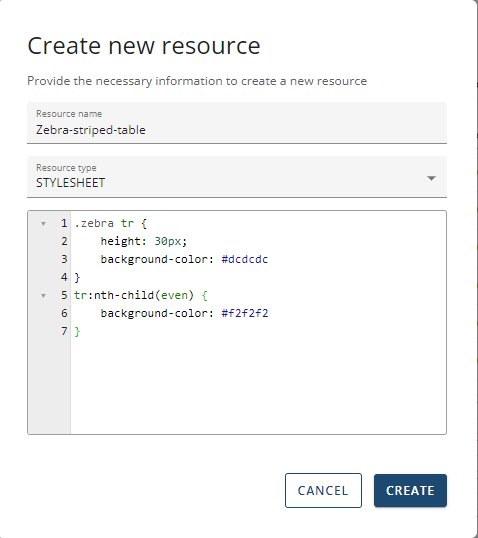Select line number 2 in the gutter
Viewport: 478px width, 538px height.
coord(64,241)
